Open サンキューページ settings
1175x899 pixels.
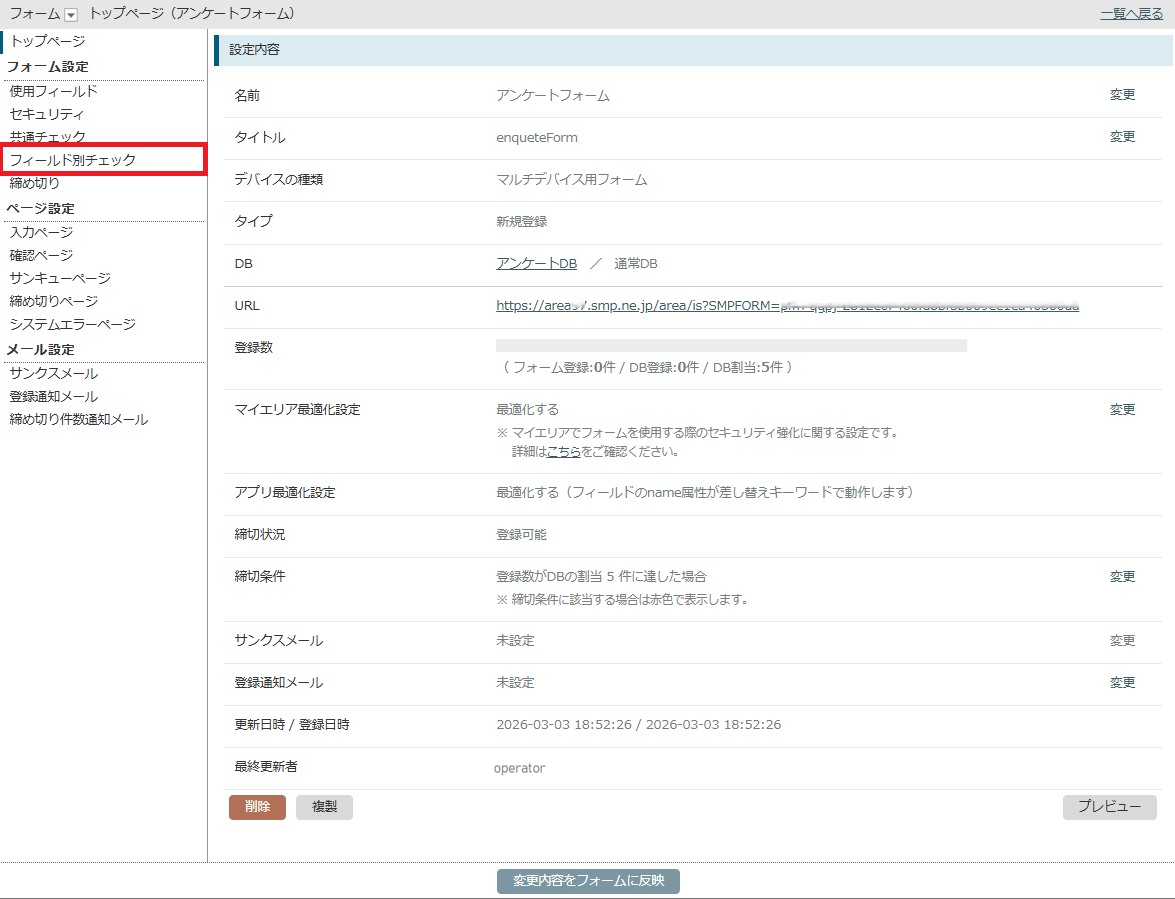point(60,278)
